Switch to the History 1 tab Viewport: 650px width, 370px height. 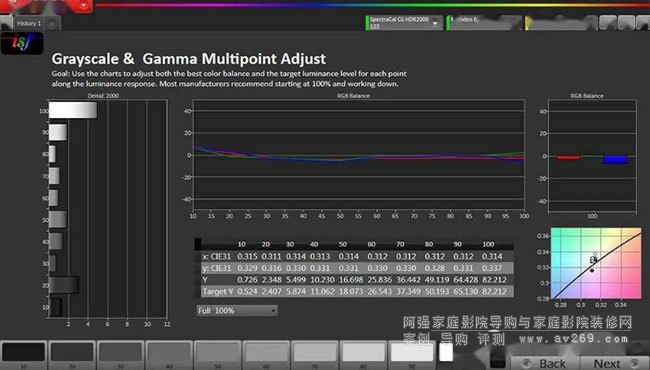pyautogui.click(x=29, y=24)
